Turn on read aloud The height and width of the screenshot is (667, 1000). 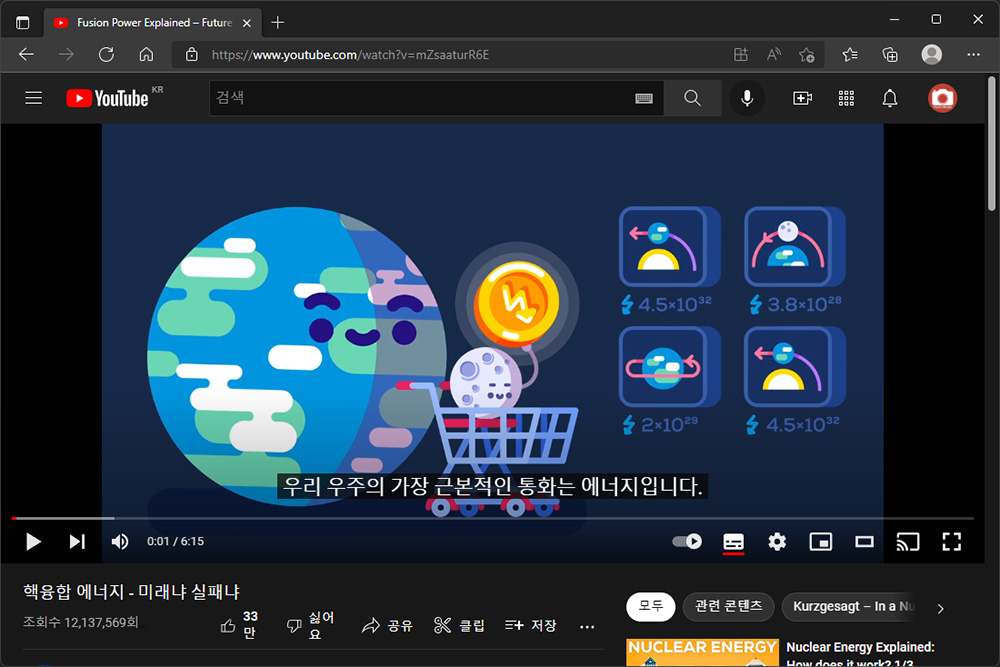point(774,55)
